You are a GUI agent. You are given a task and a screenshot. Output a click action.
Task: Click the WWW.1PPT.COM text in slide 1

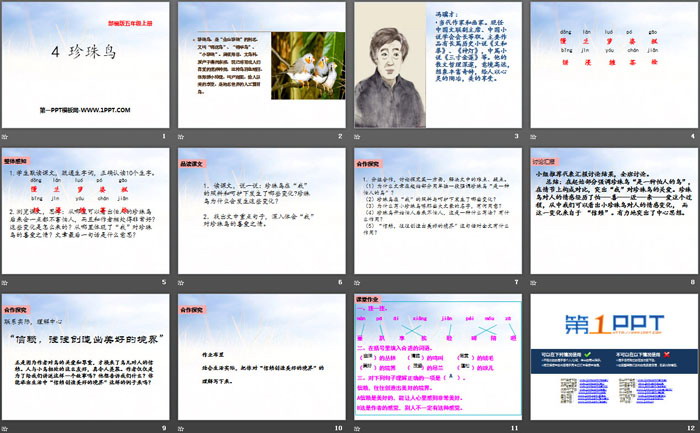click(105, 110)
